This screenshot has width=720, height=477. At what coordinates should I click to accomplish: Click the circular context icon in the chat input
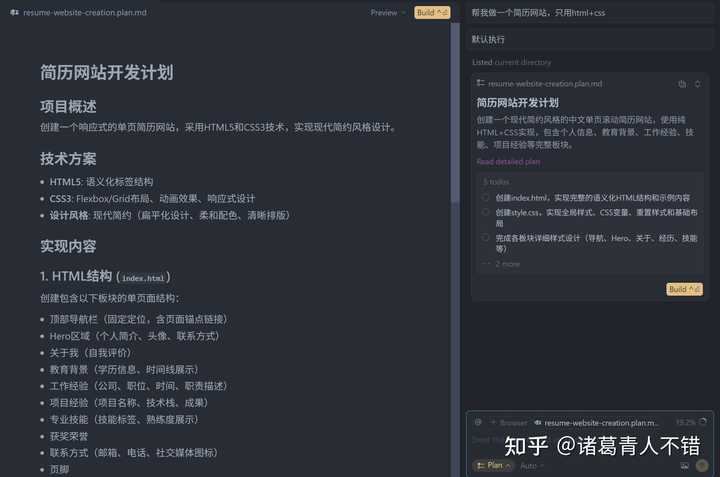click(478, 422)
